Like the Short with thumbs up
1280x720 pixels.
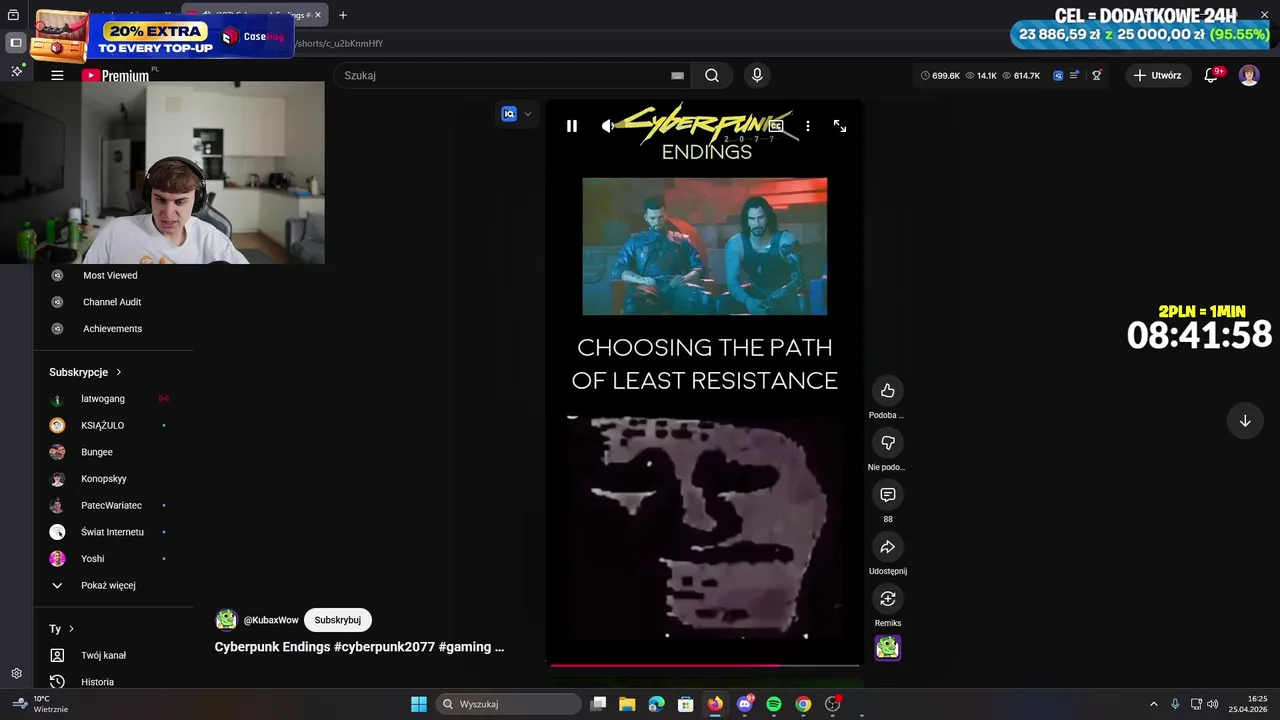(887, 390)
